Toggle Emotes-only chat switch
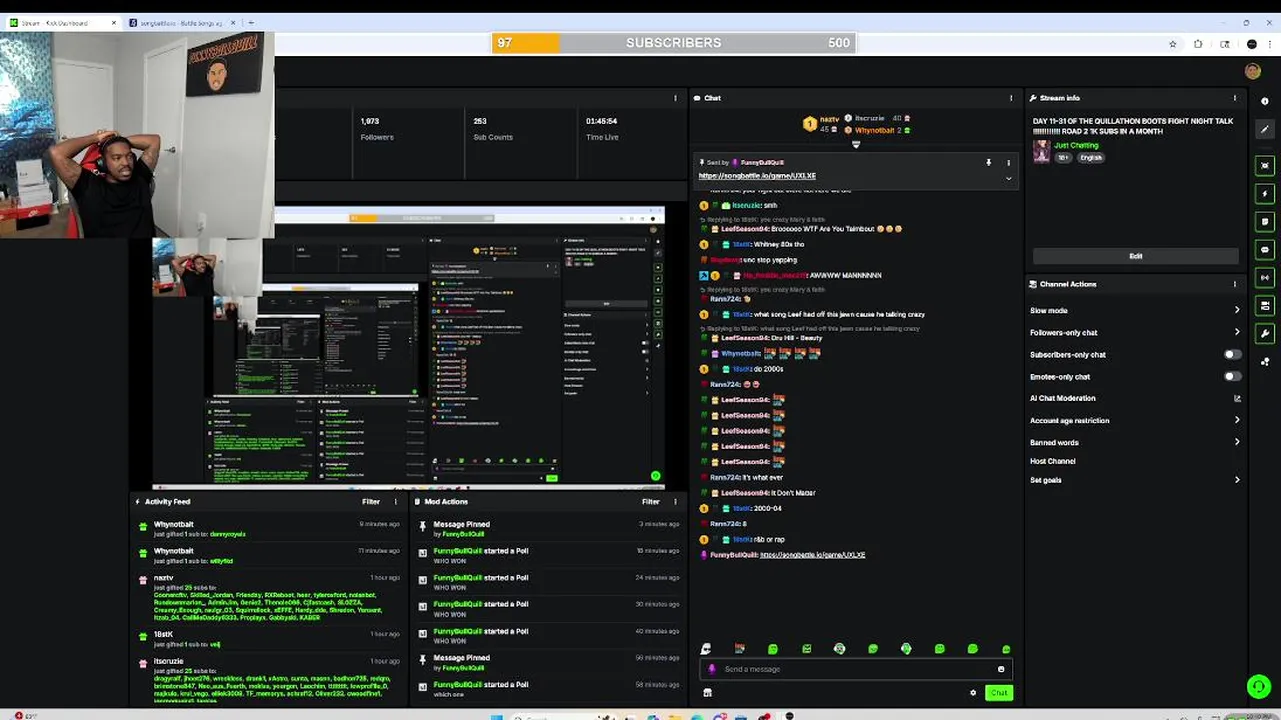The image size is (1281, 720). (x=1232, y=376)
